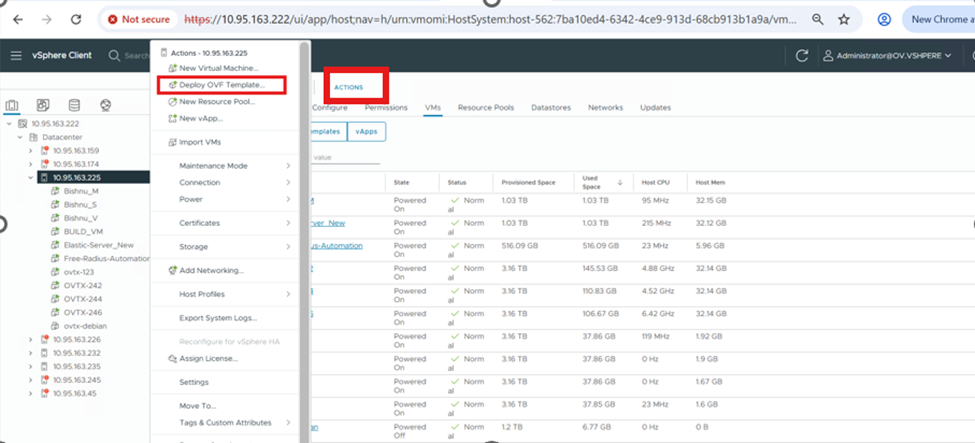The image size is (975, 443).
Task: Click the ACTIONS button
Action: click(349, 87)
